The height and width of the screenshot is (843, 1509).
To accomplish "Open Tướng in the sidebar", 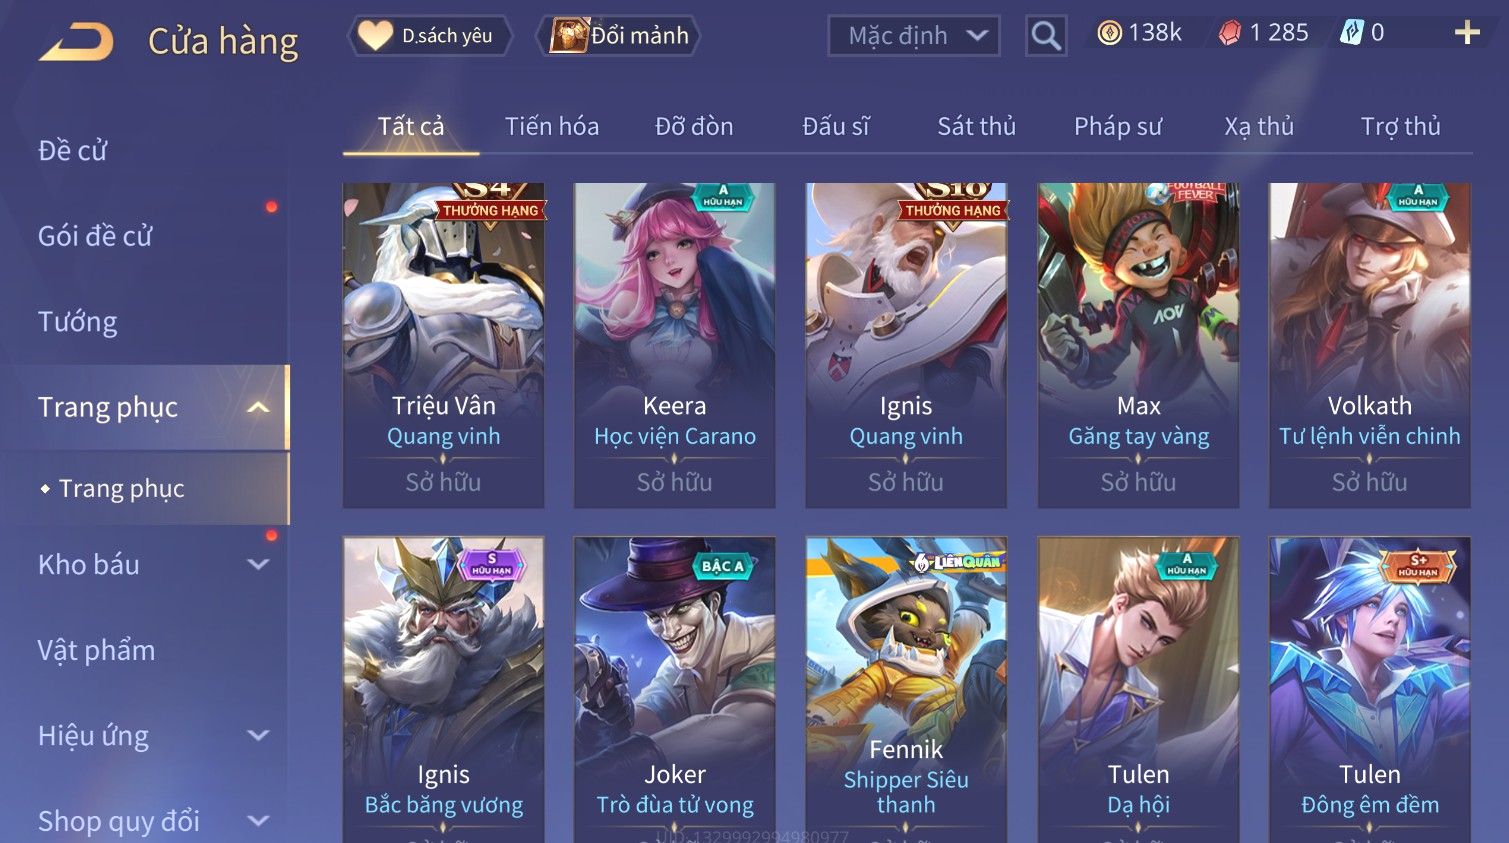I will pyautogui.click(x=77, y=322).
